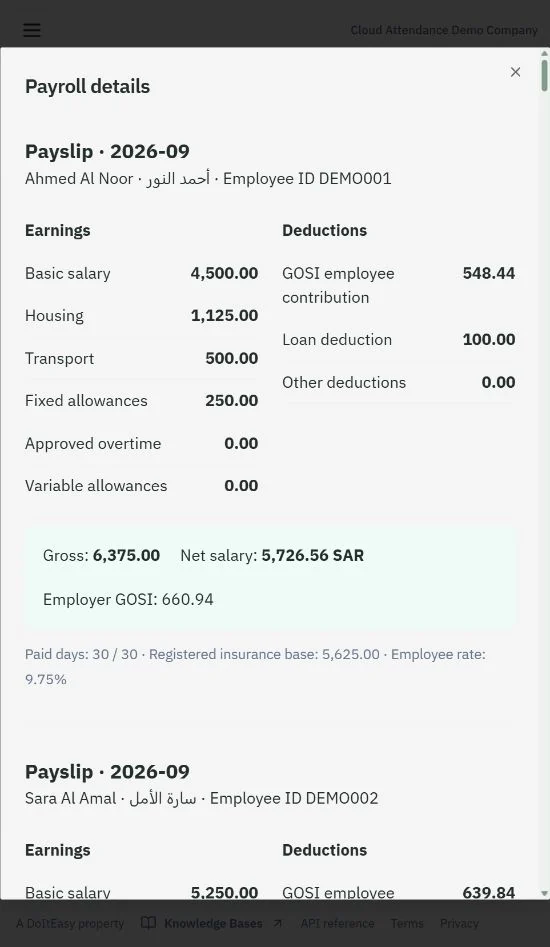The image size is (550, 947).
Task: Click the "A DoItEasy property" footer text
Action: tap(70, 923)
